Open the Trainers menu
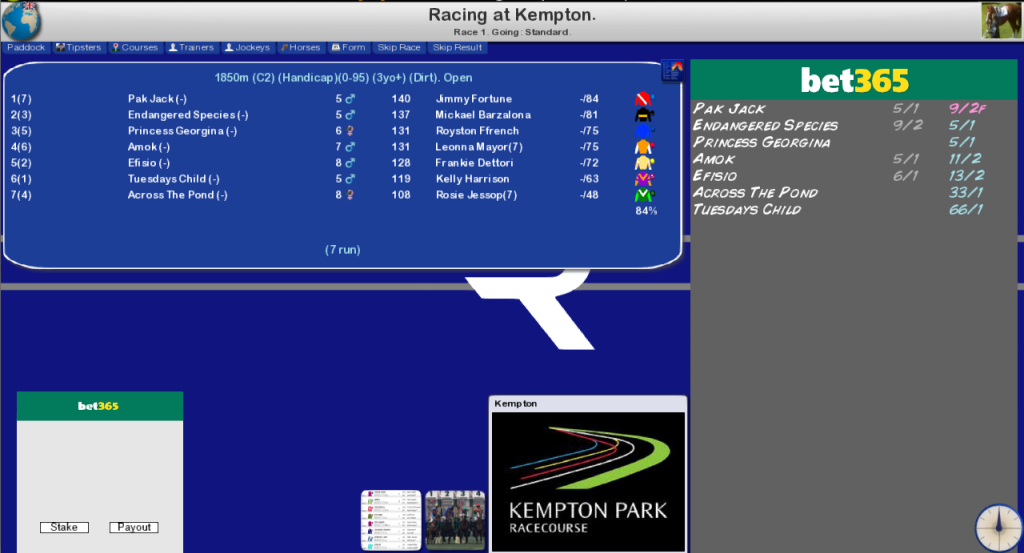1024x553 pixels. (191, 48)
